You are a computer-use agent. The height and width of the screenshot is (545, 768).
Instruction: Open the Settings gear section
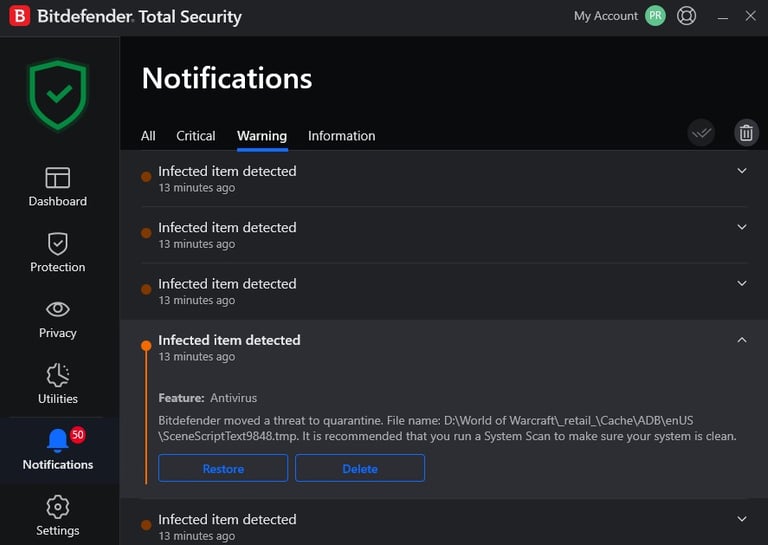58,516
